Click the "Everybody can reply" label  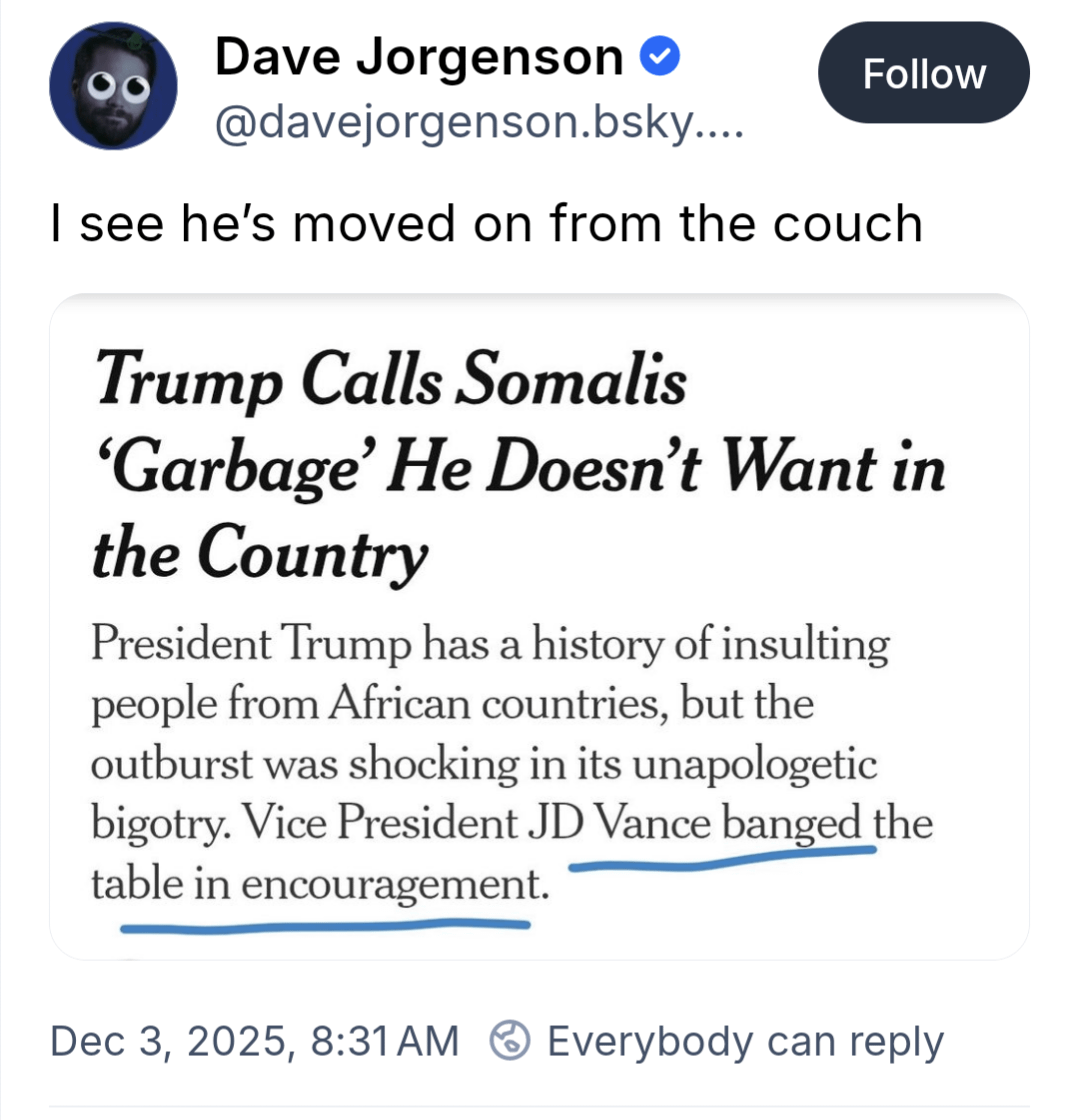[745, 1041]
